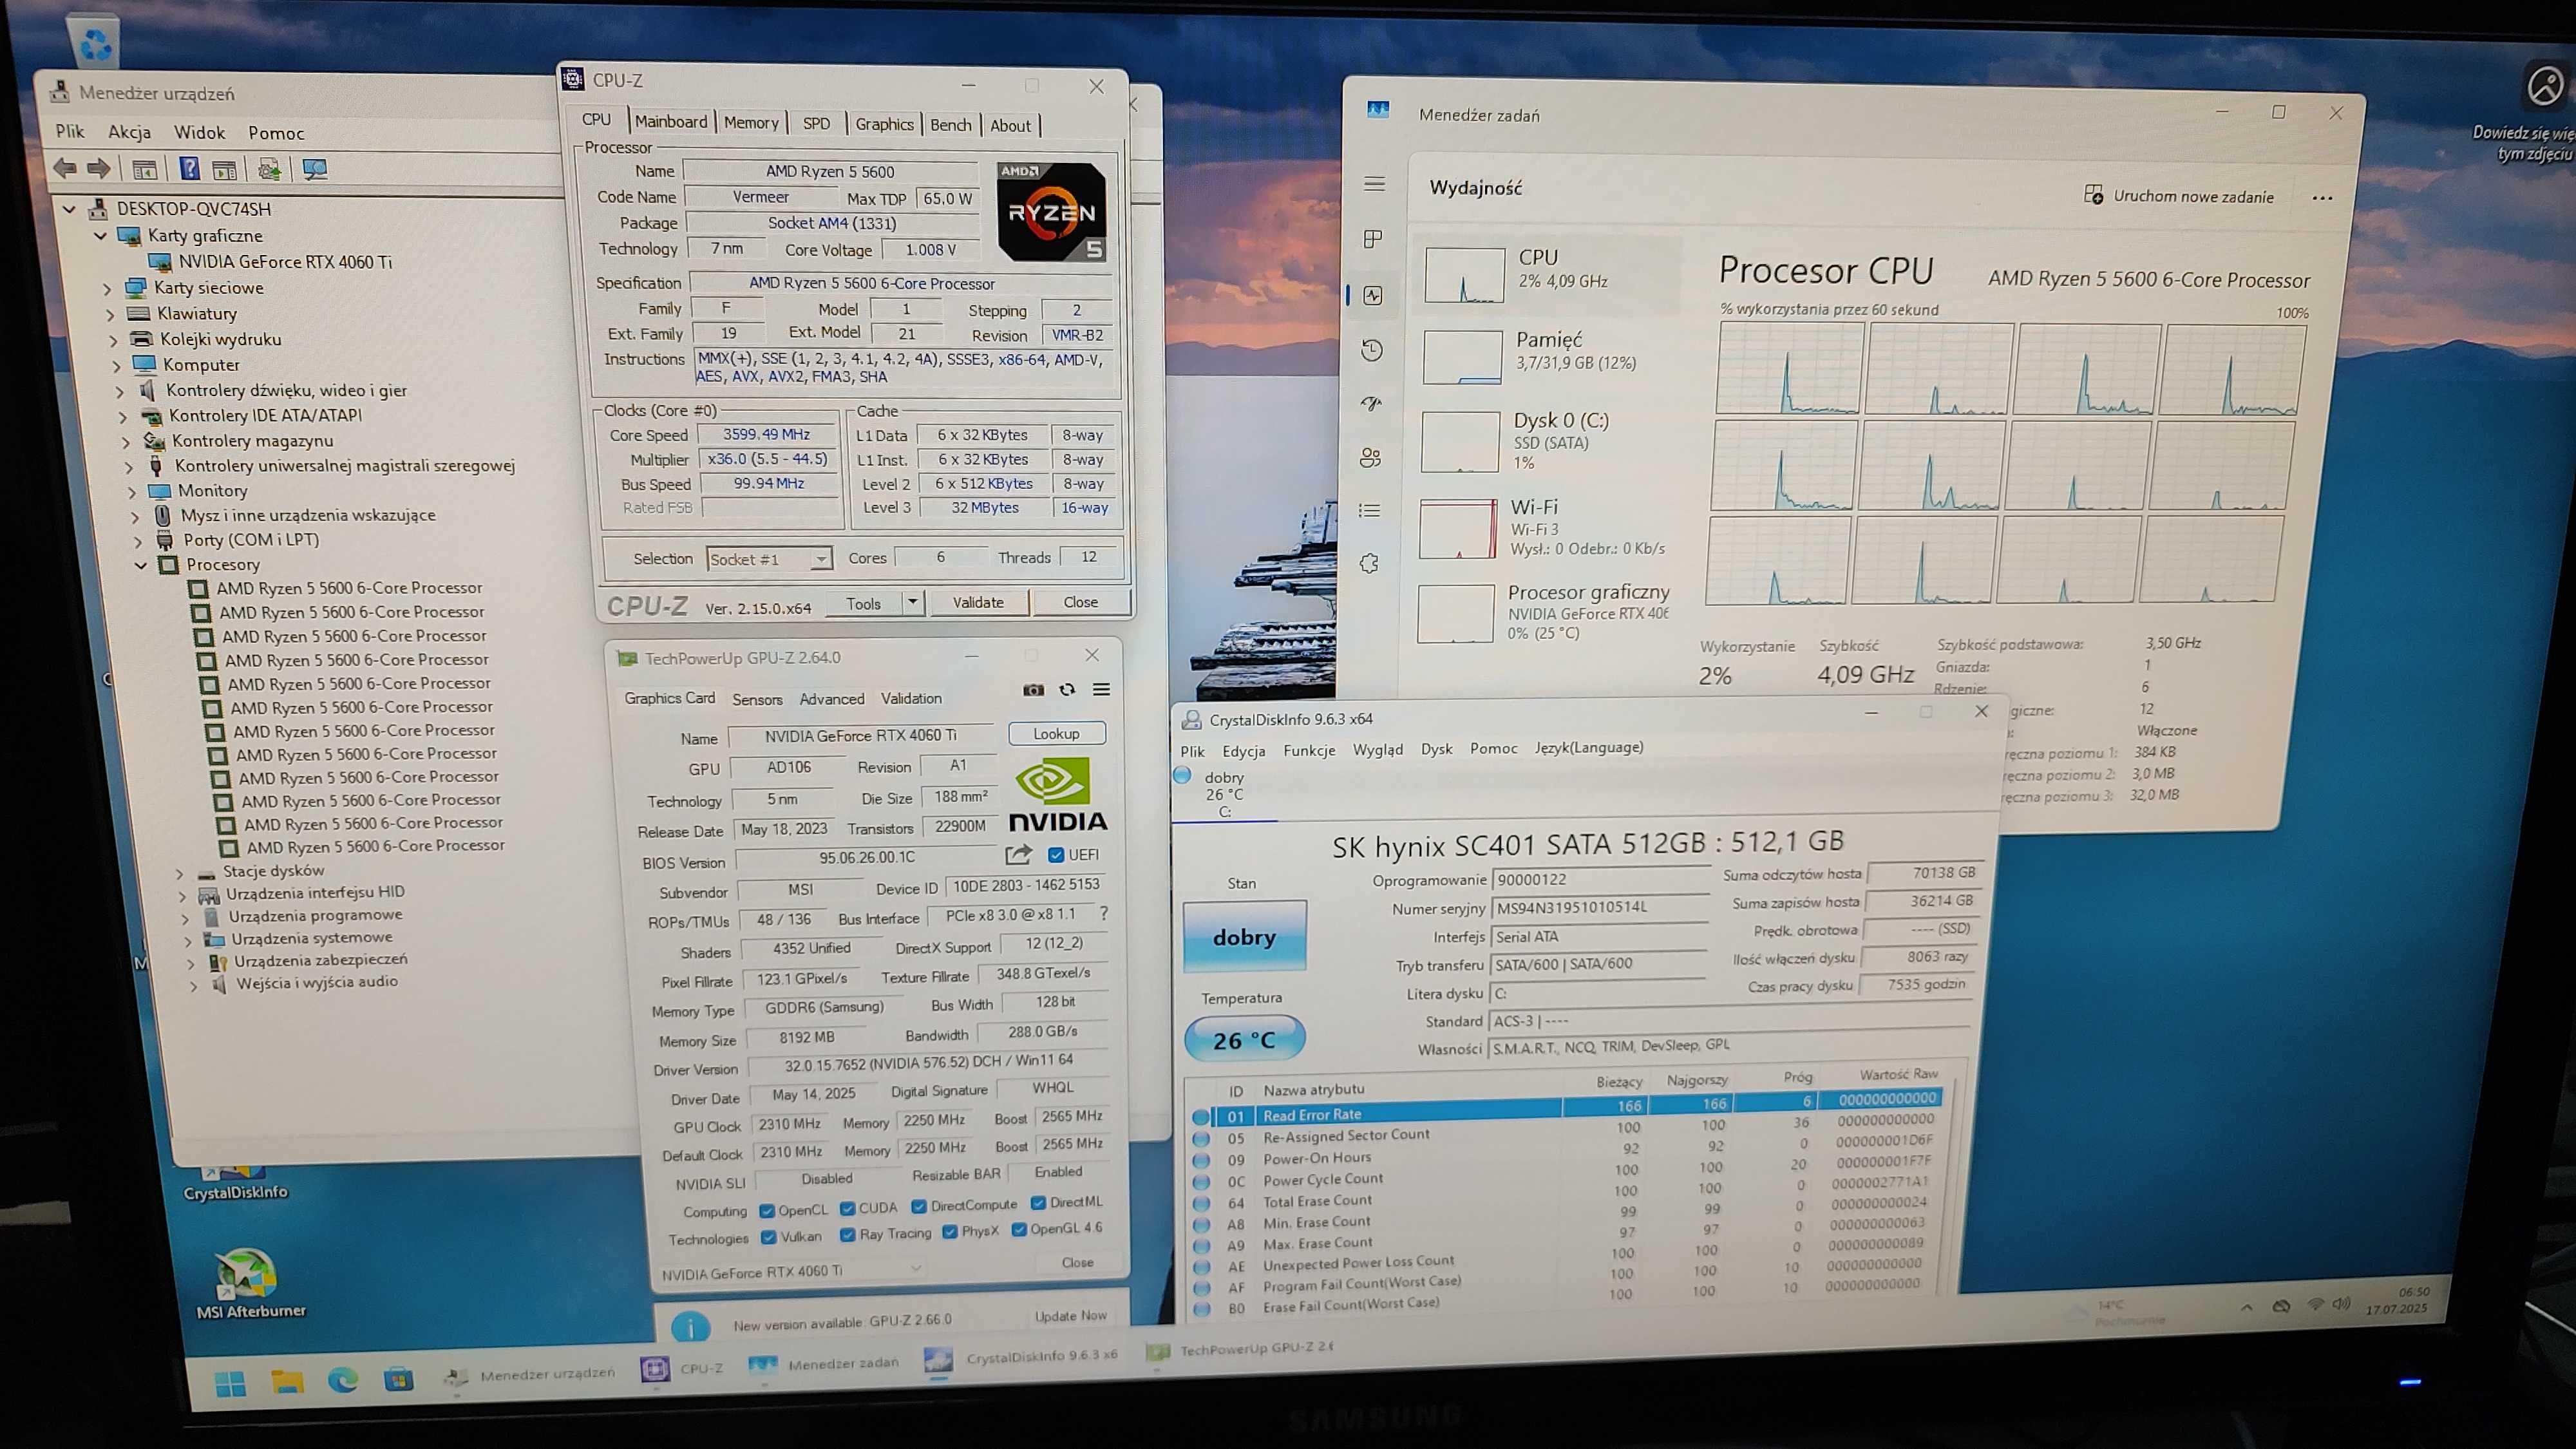Collapse the Karty graficzne tree node
The height and width of the screenshot is (1449, 2576).
[101, 236]
